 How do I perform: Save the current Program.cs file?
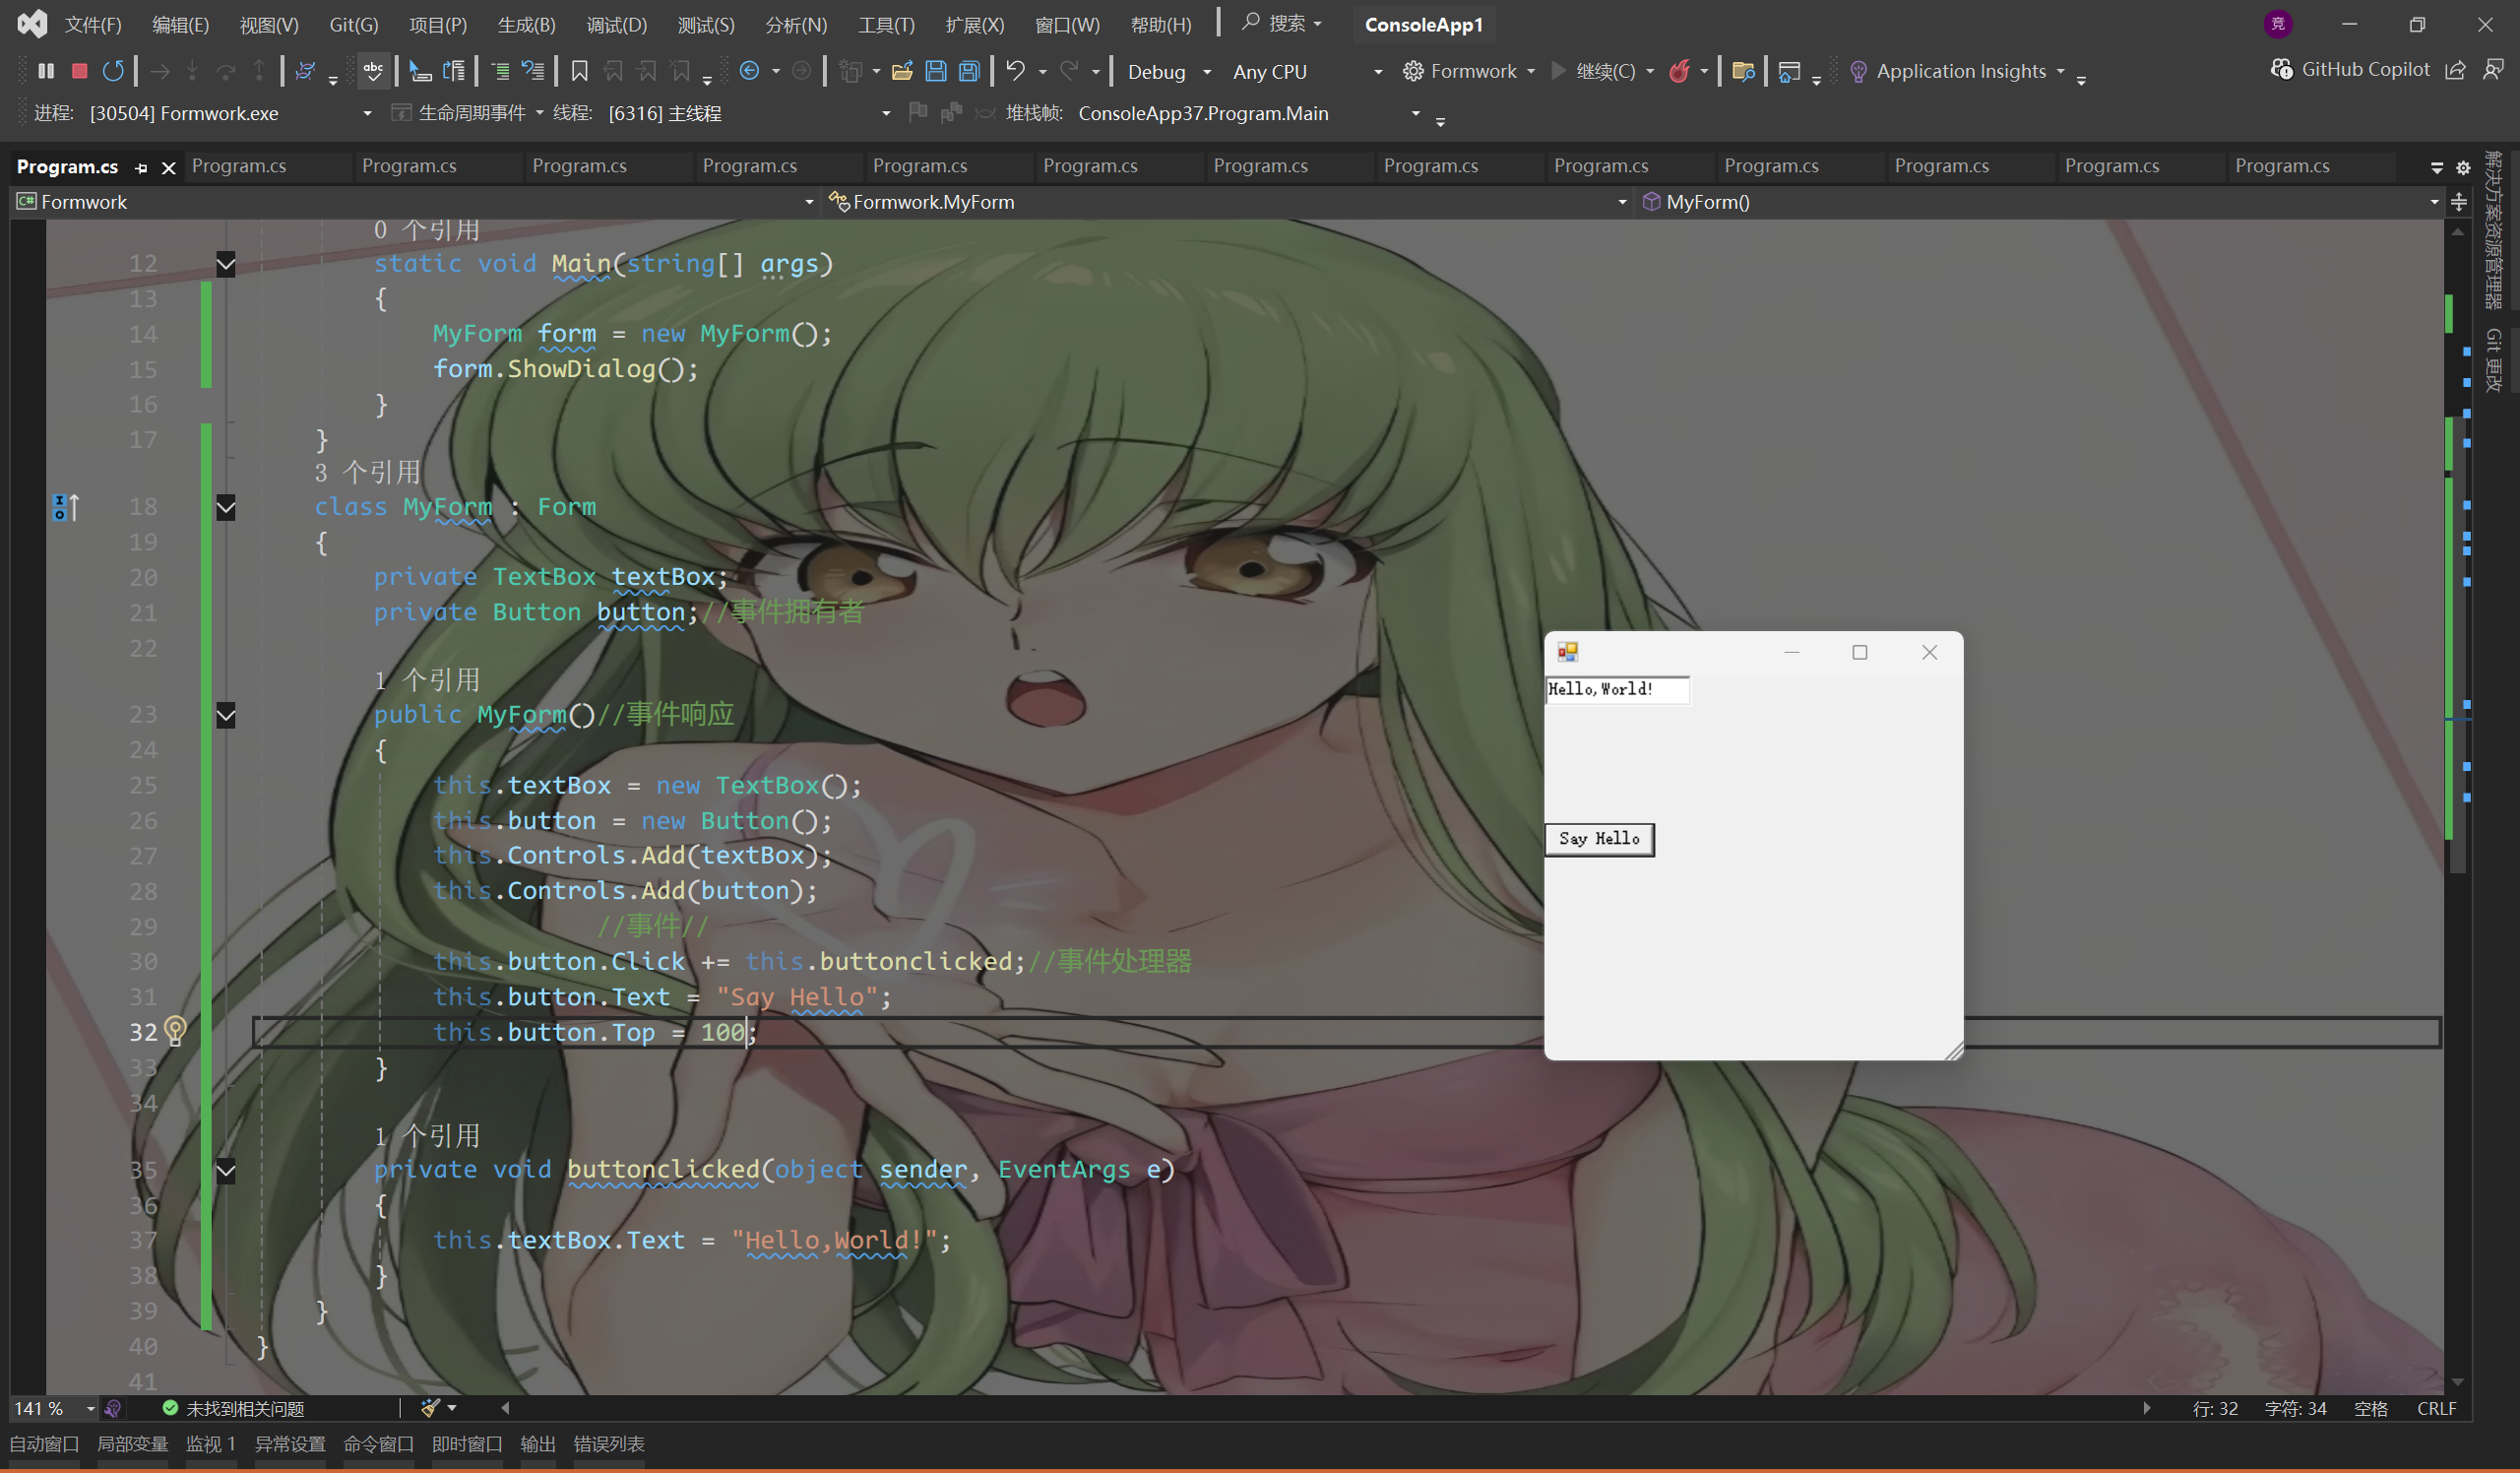tap(936, 71)
